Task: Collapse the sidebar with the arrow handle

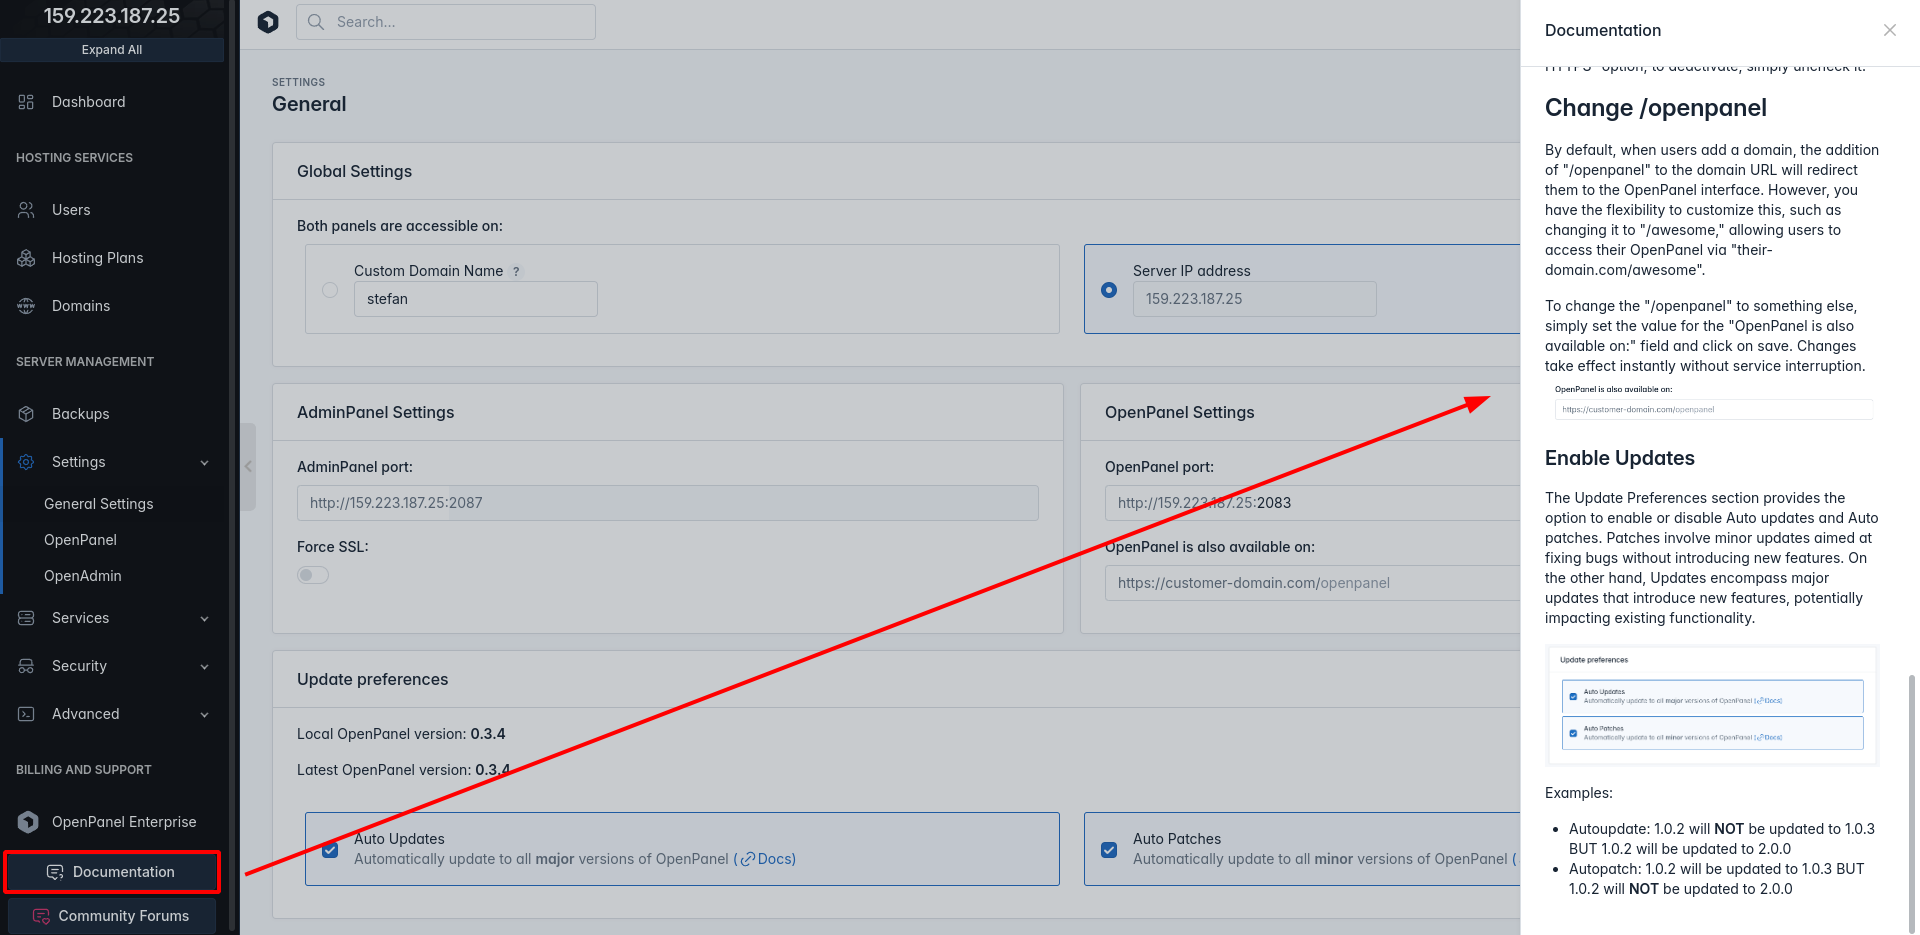Action: click(248, 466)
